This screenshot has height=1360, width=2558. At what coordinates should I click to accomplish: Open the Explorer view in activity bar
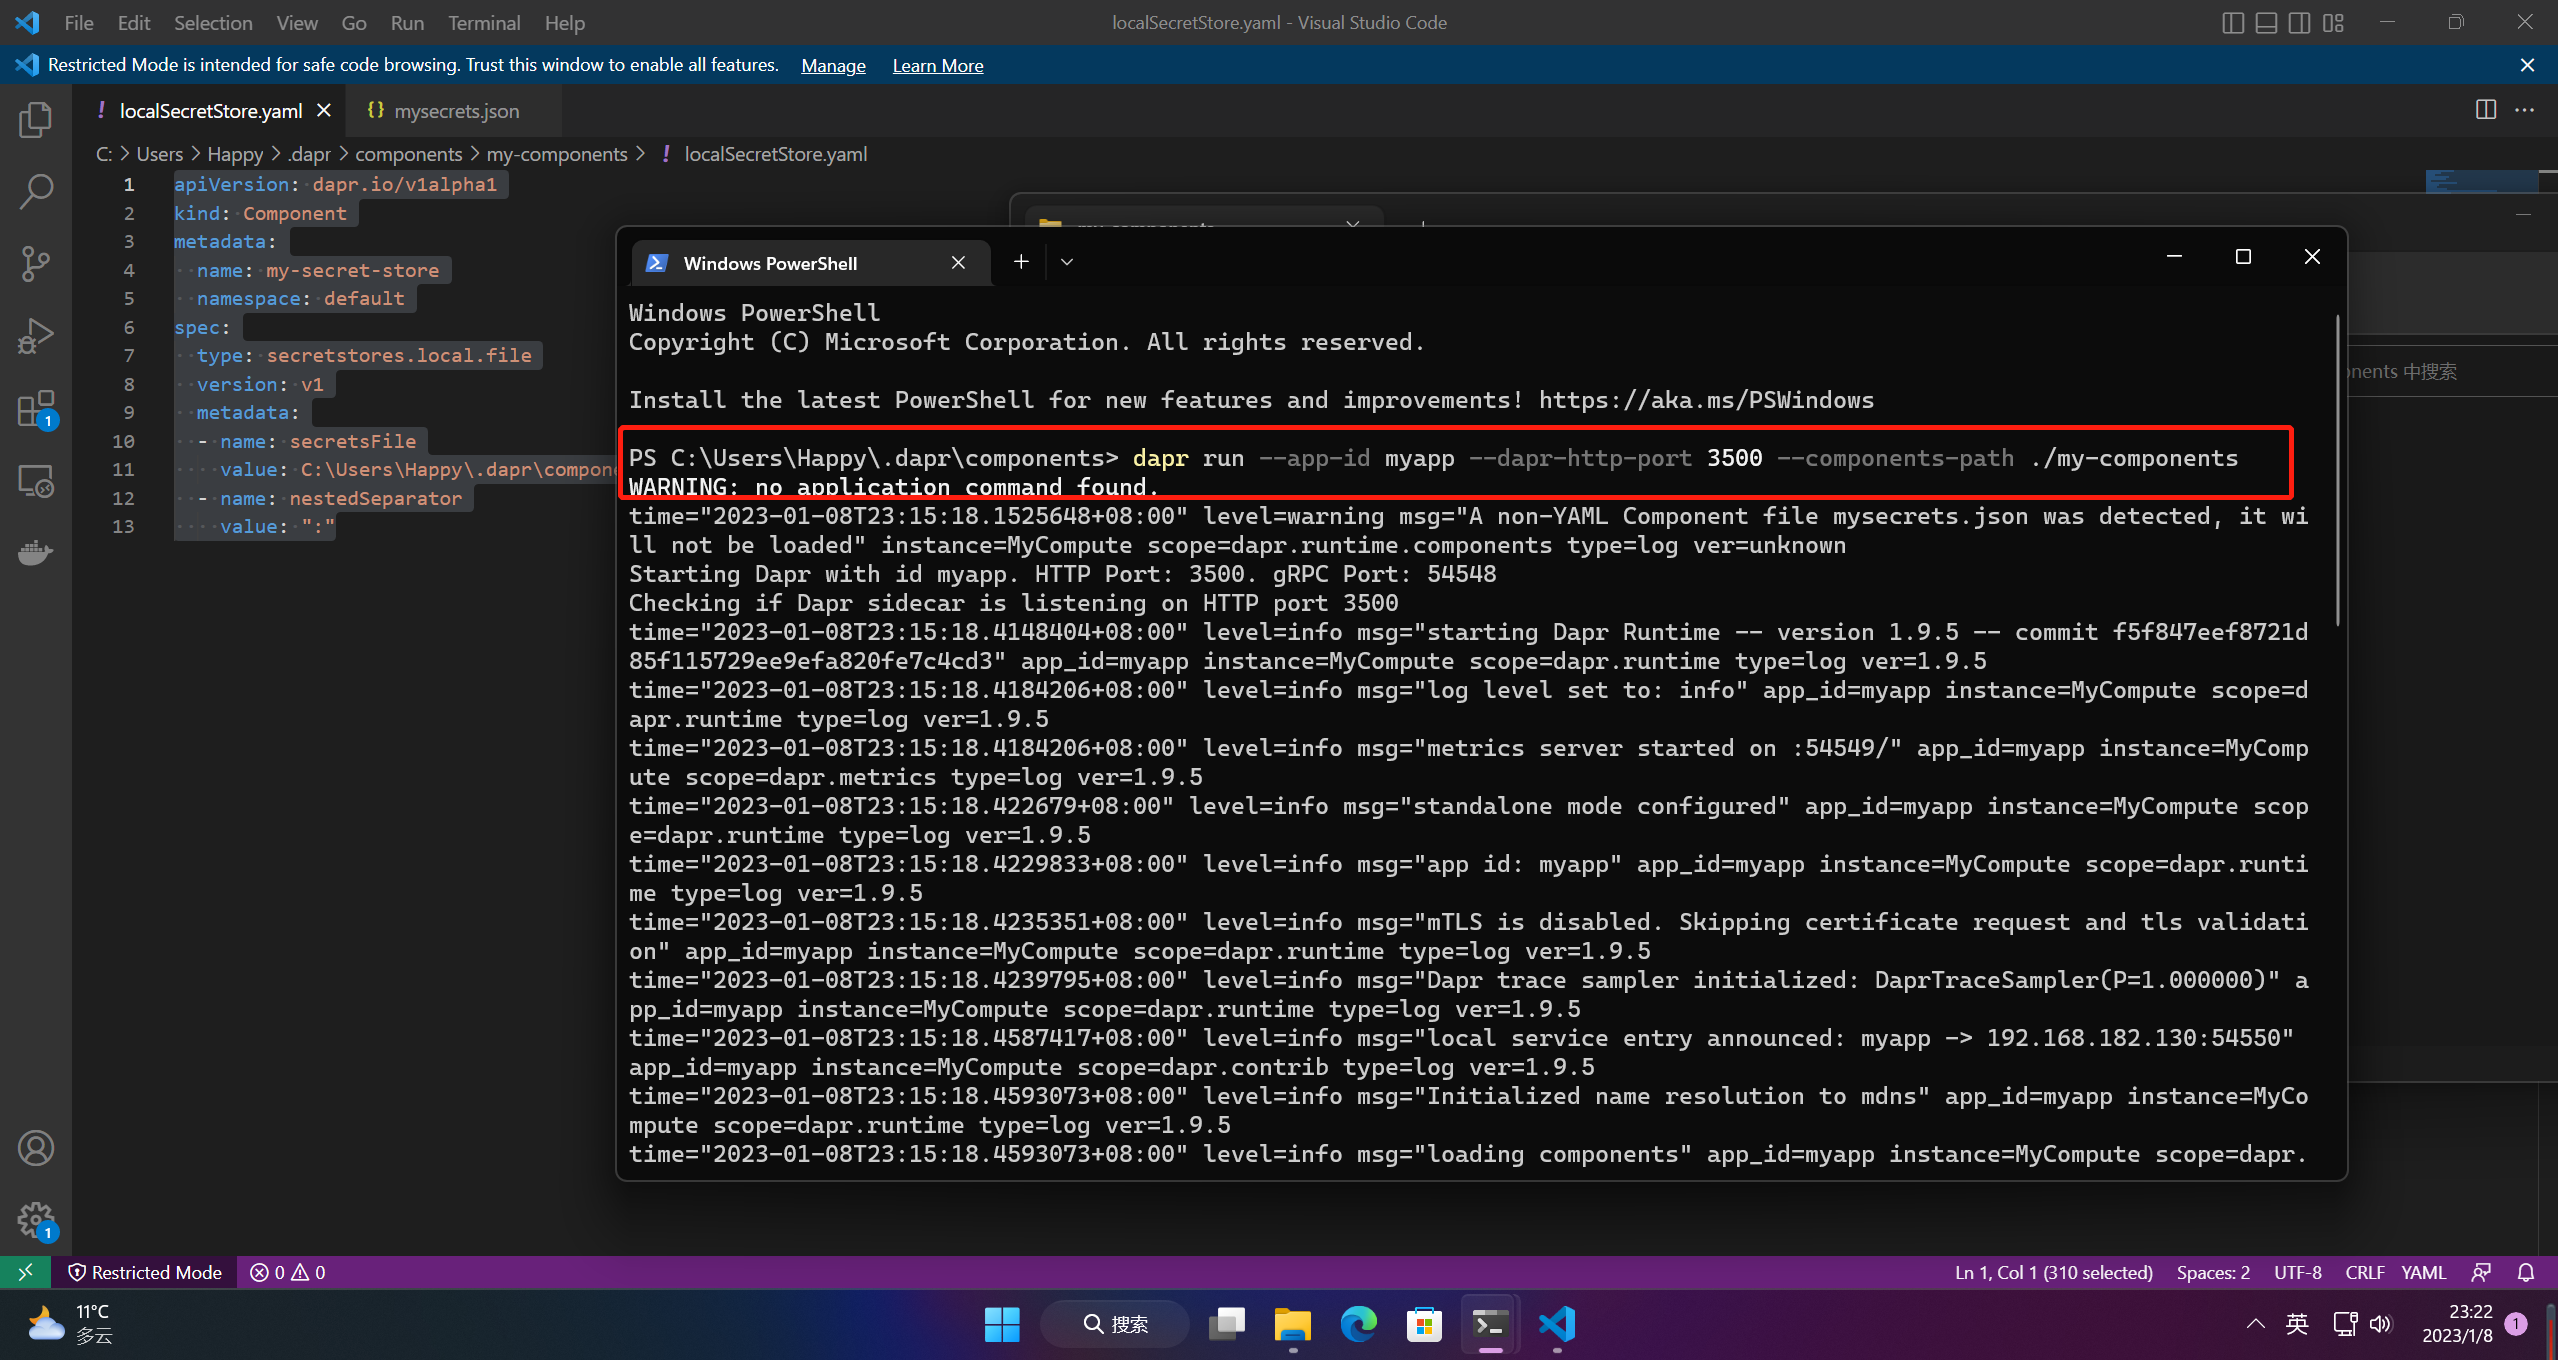coord(36,120)
